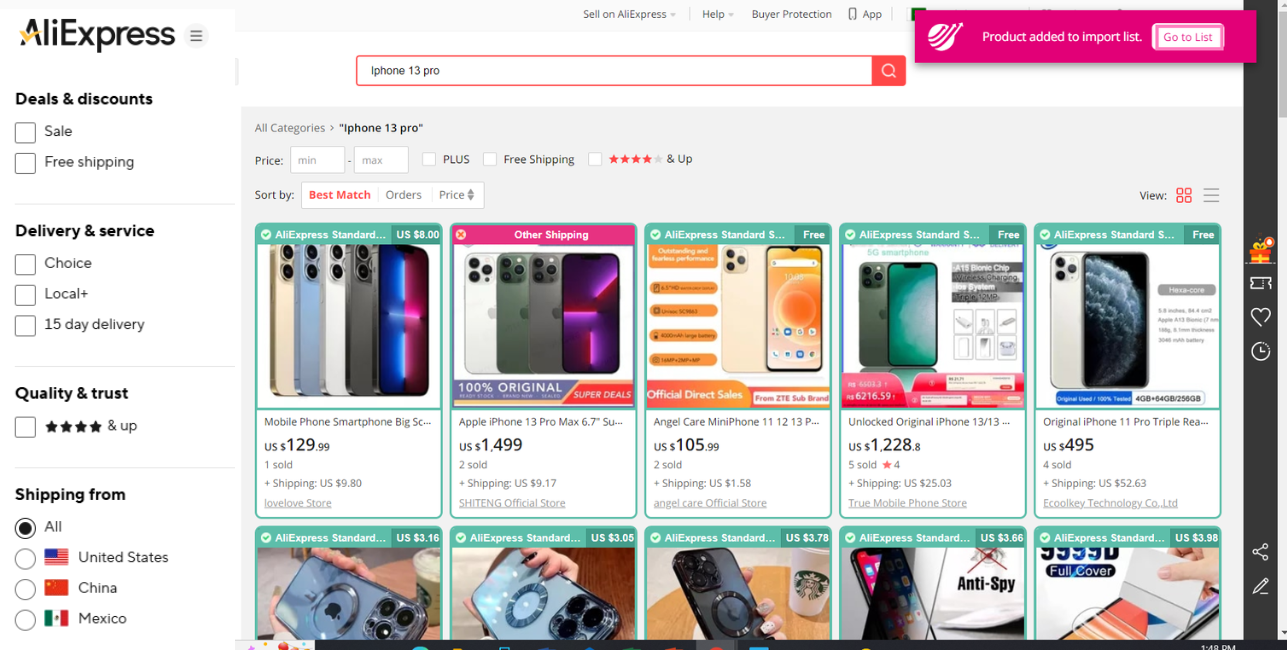Click the red X icon on Other Shipping badge
The height and width of the screenshot is (660, 1287).
461,235
